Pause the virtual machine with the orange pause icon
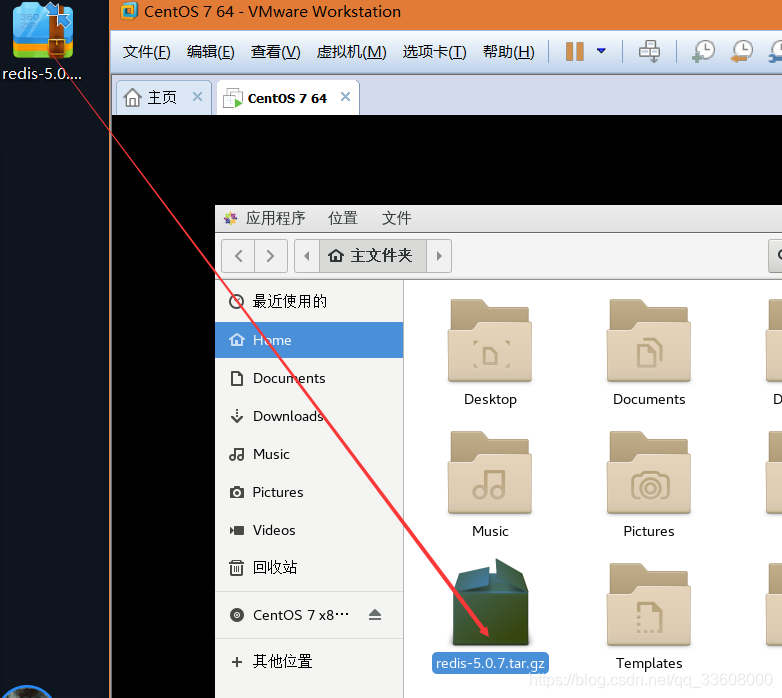782x698 pixels. 575,51
